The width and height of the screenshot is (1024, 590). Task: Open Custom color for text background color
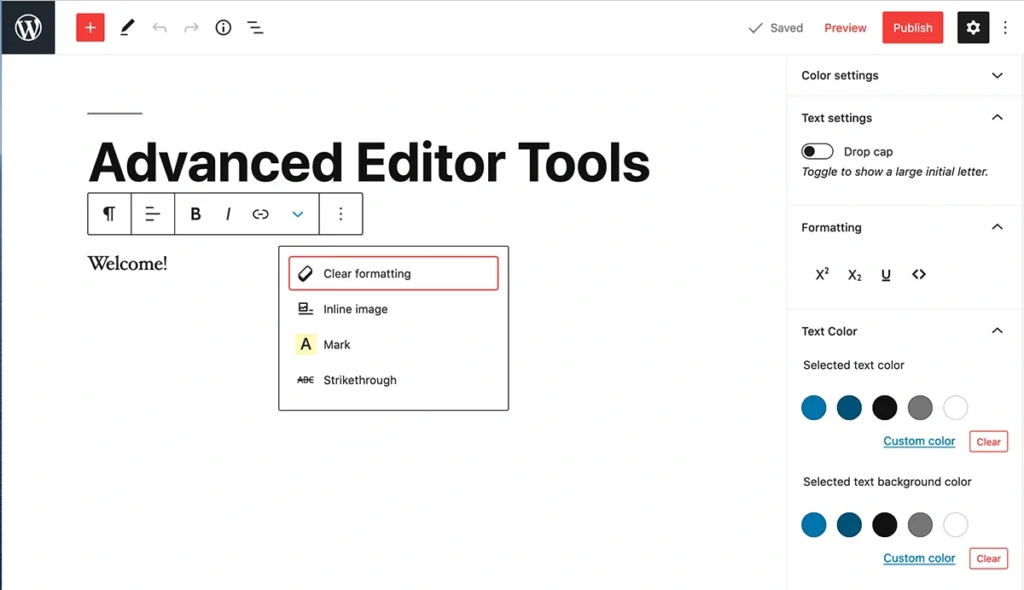point(919,558)
